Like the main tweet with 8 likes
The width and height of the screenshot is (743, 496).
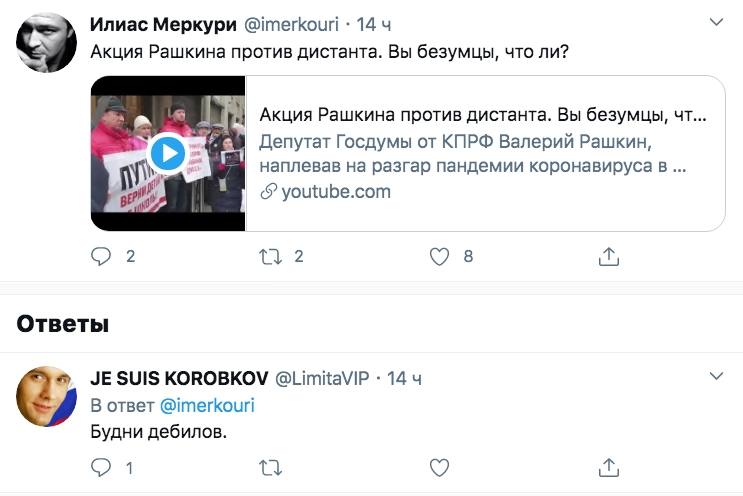(439, 257)
